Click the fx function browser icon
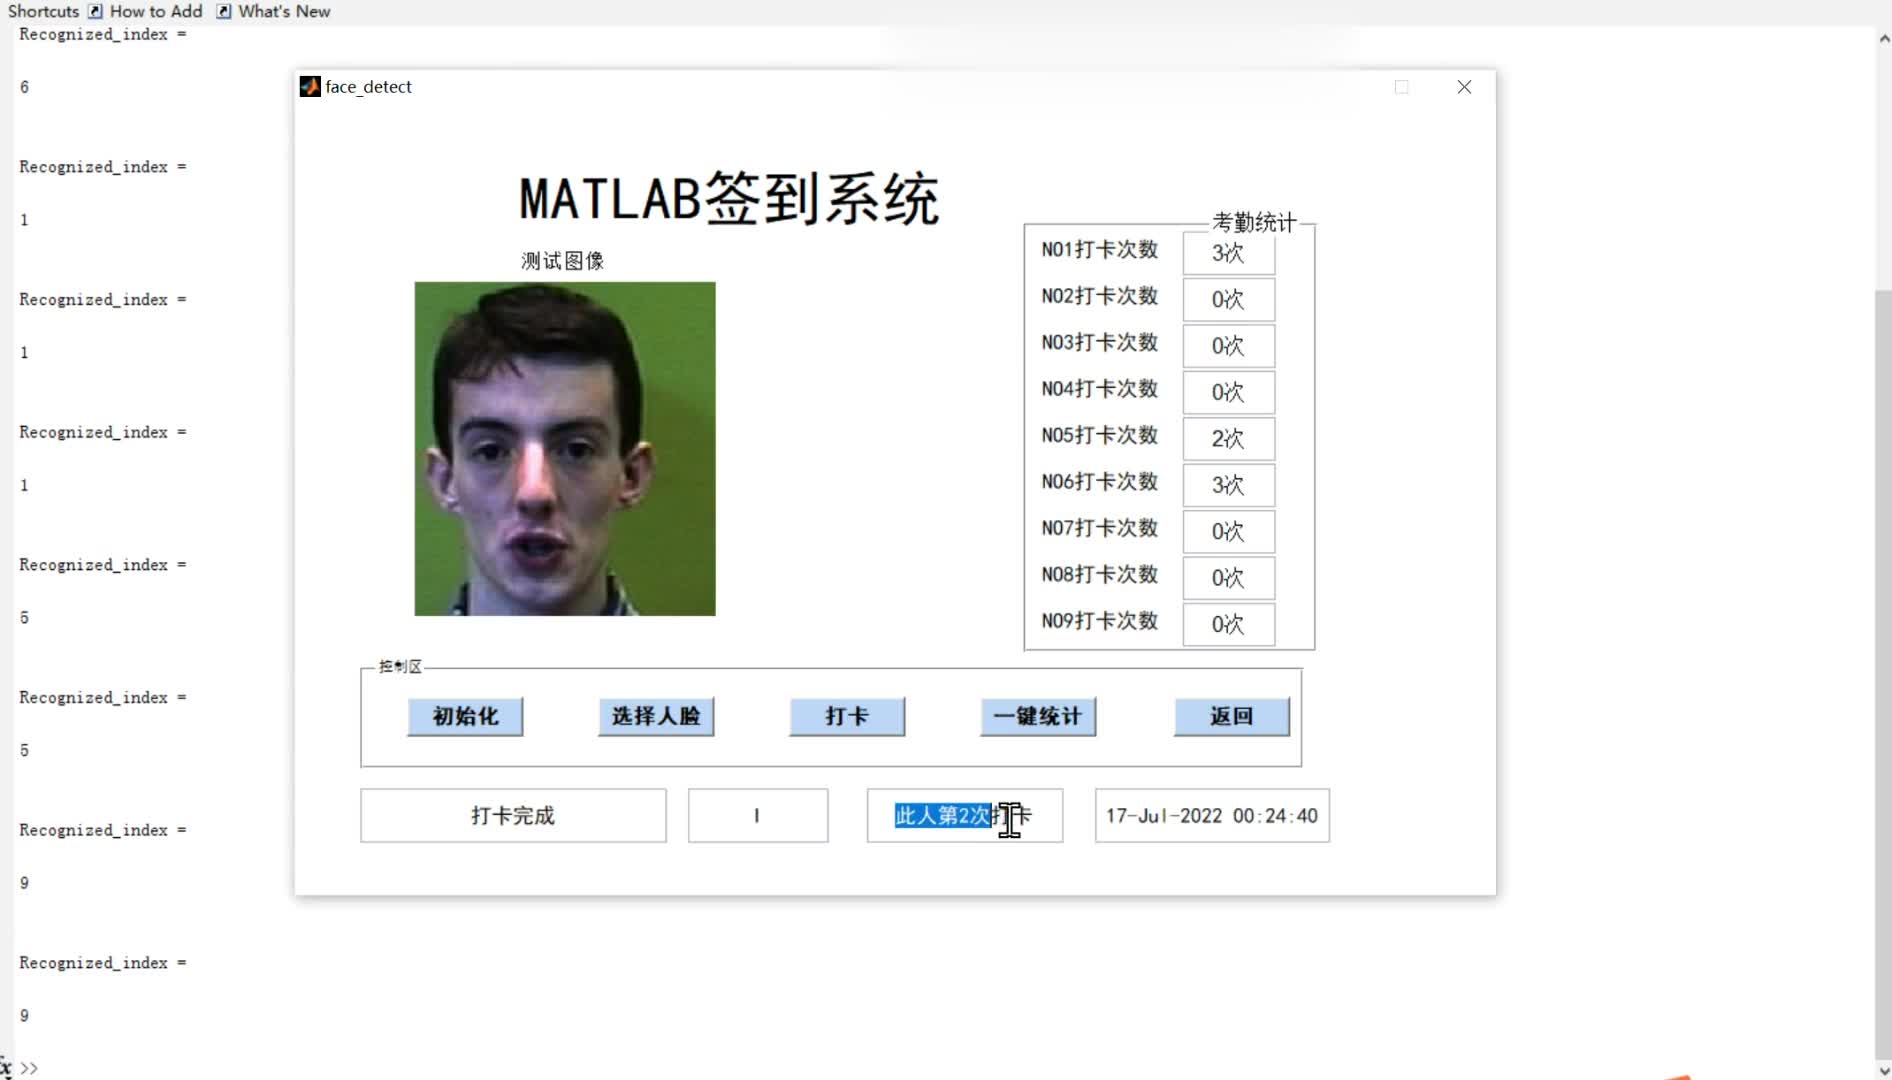 [6, 1068]
